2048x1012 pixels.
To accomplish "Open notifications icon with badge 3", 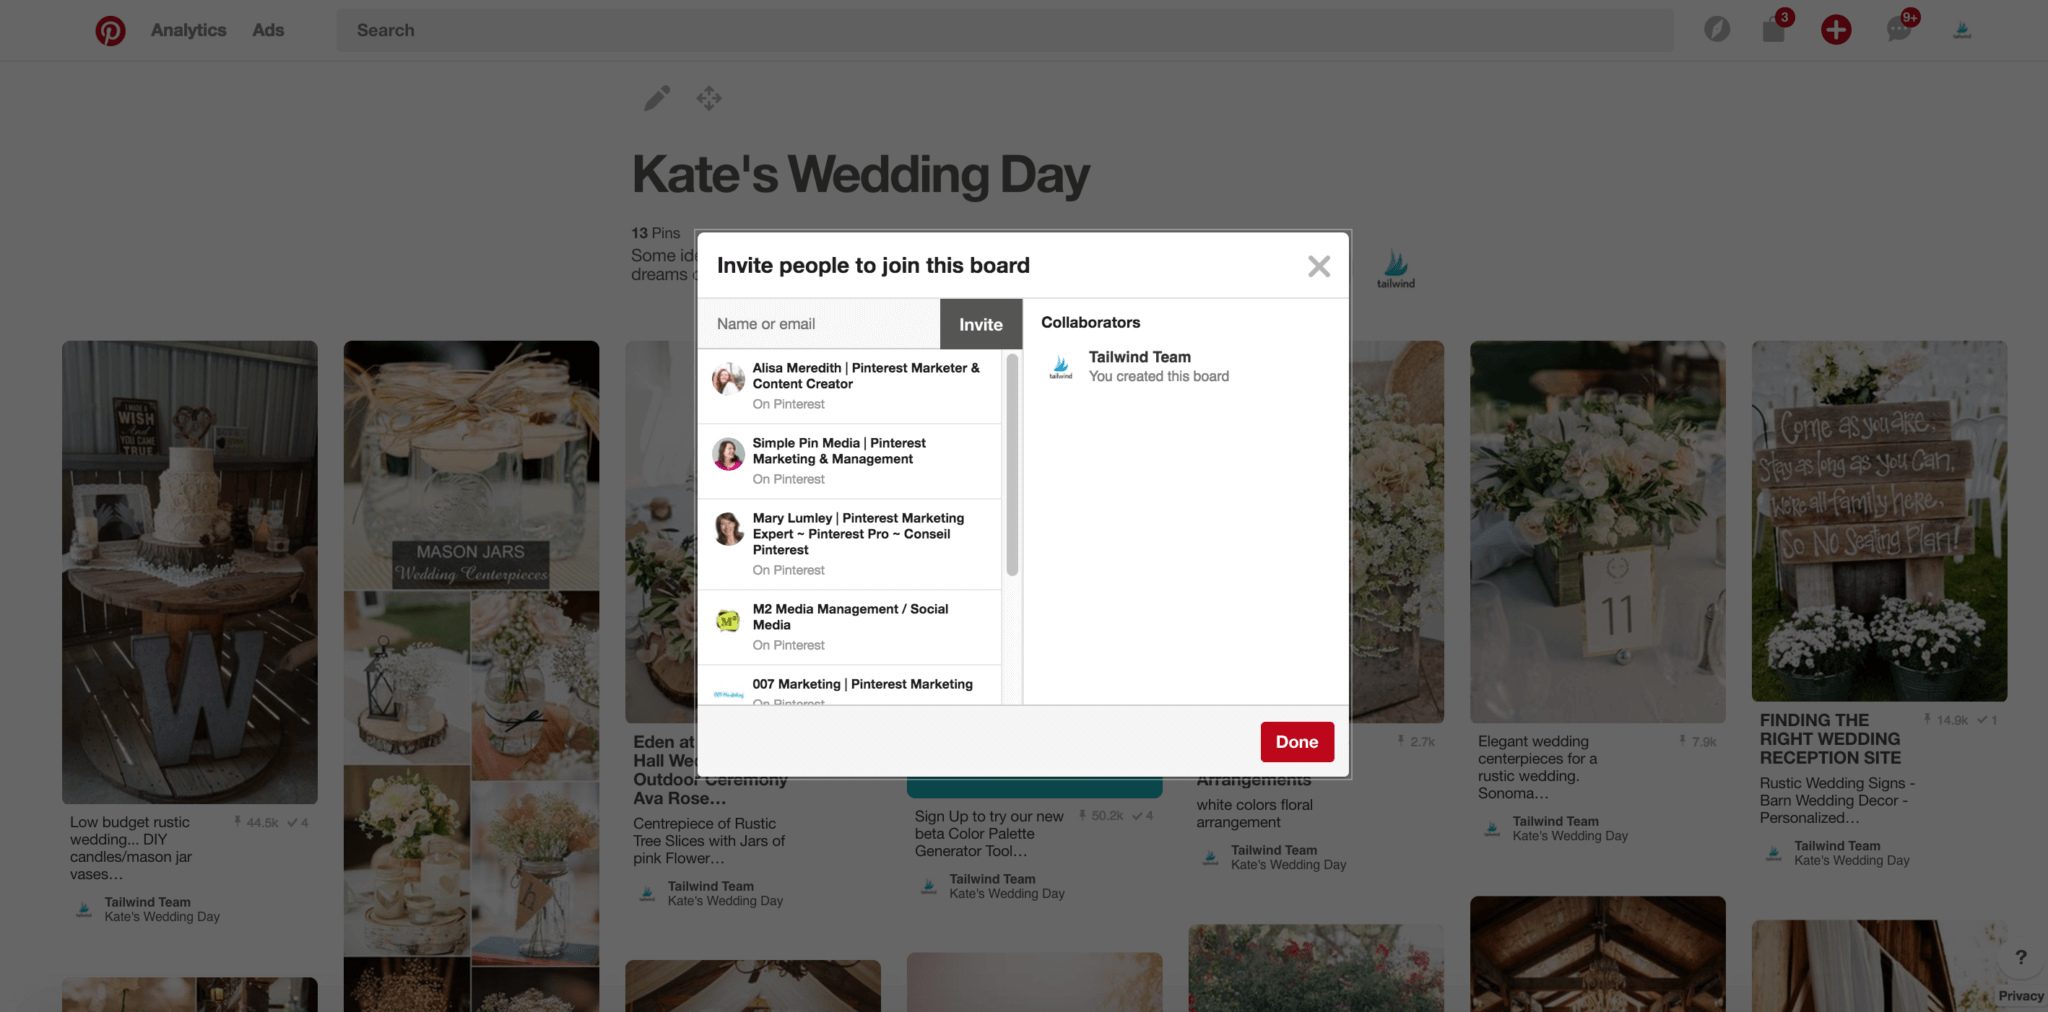I will (x=1774, y=30).
